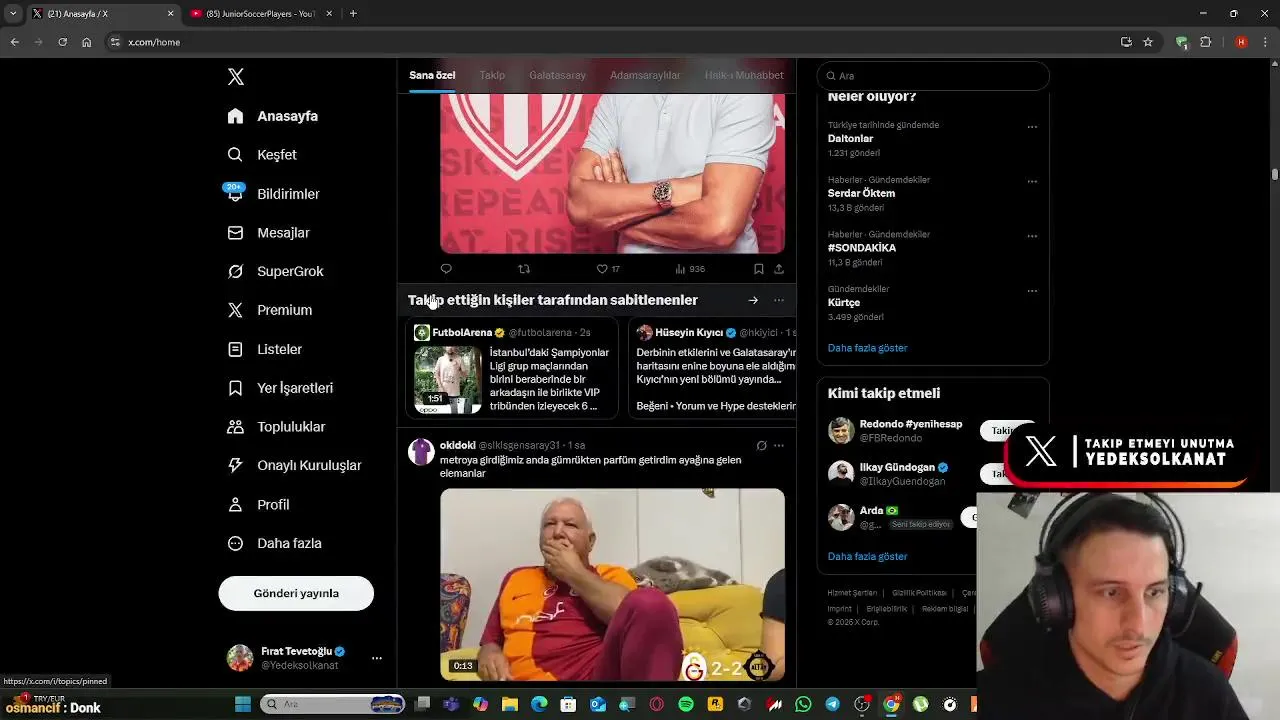Screen dimensions: 1280x720
Task: Click the Ara search field on X
Action: (x=933, y=76)
